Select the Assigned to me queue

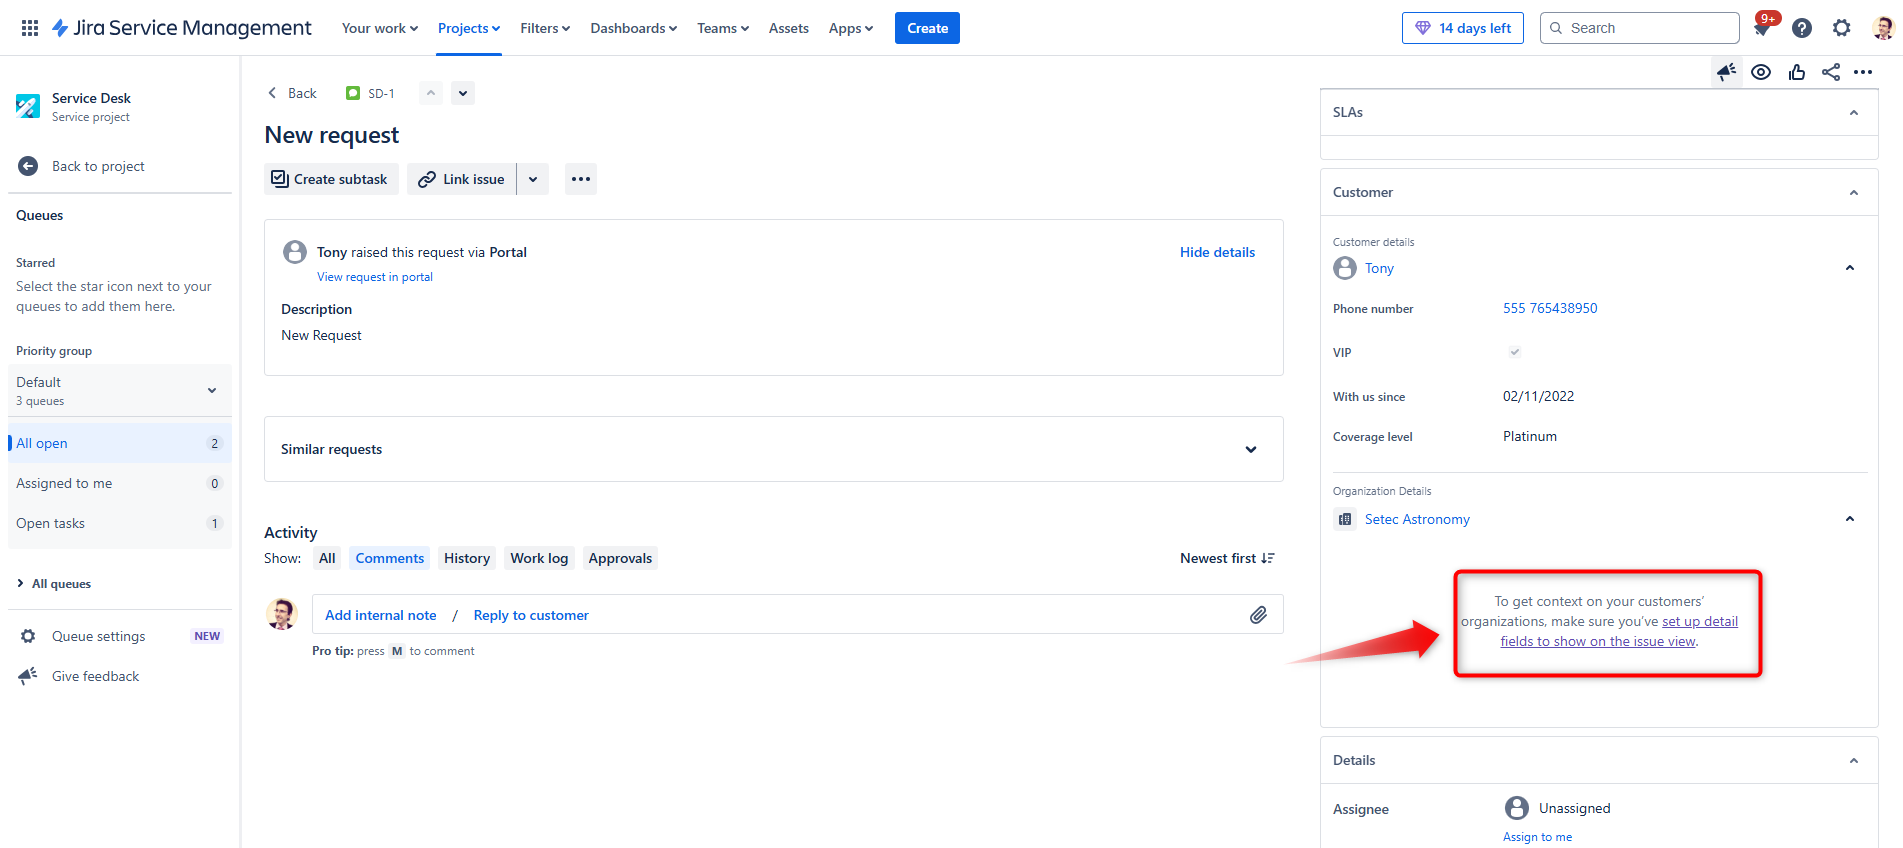coord(120,483)
